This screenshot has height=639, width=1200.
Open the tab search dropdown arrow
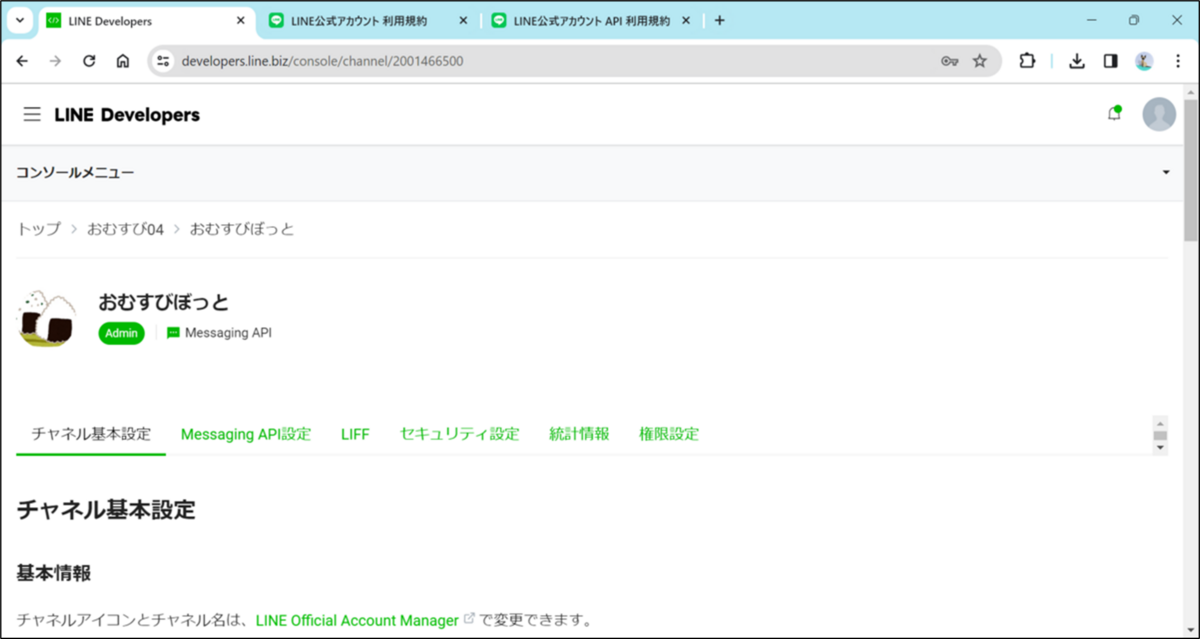point(19,20)
